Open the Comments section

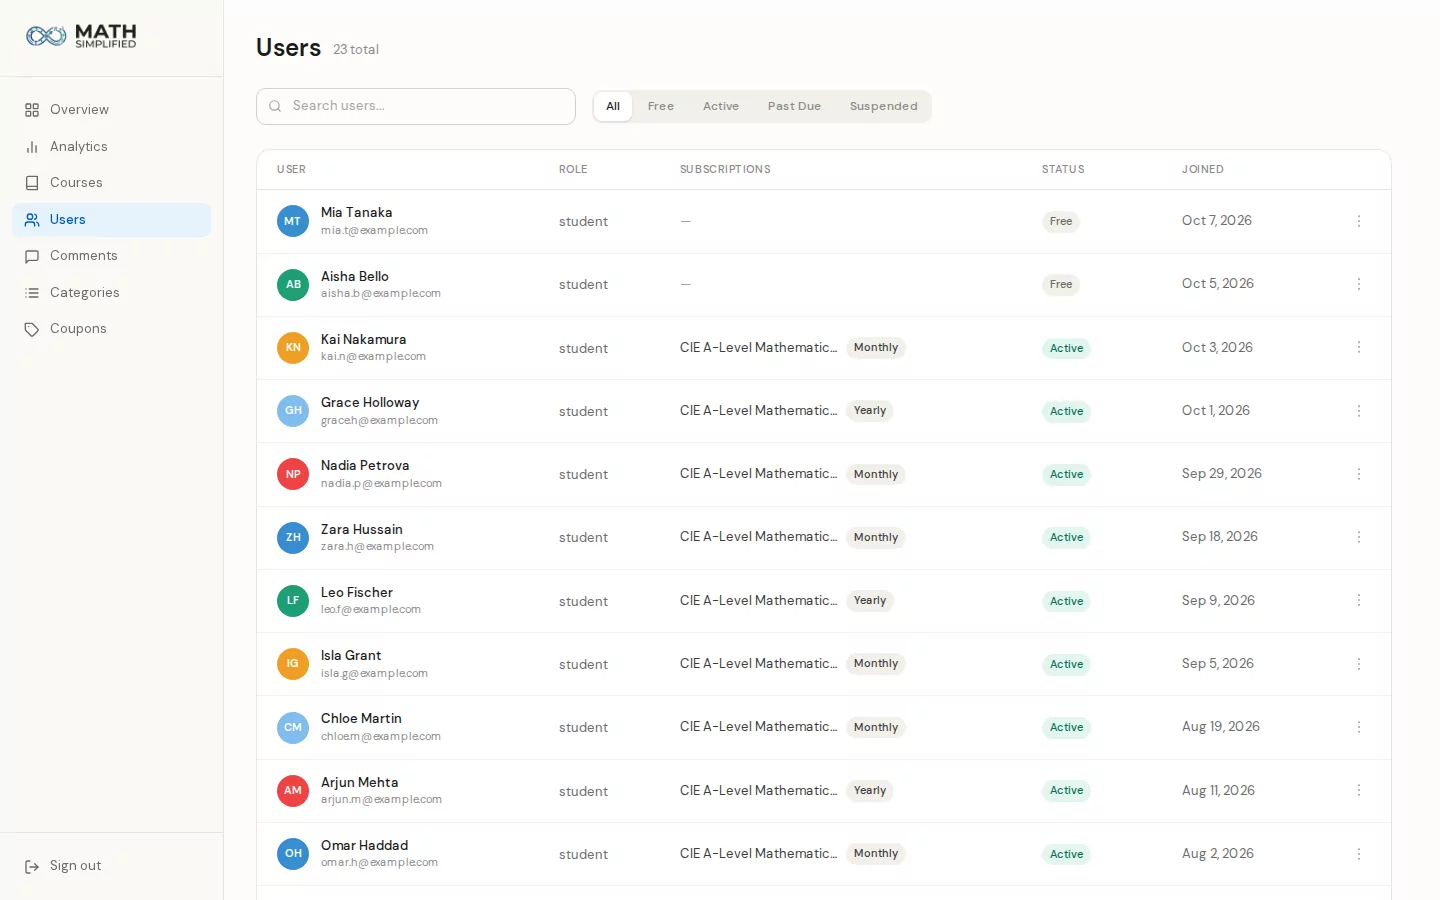(111, 256)
